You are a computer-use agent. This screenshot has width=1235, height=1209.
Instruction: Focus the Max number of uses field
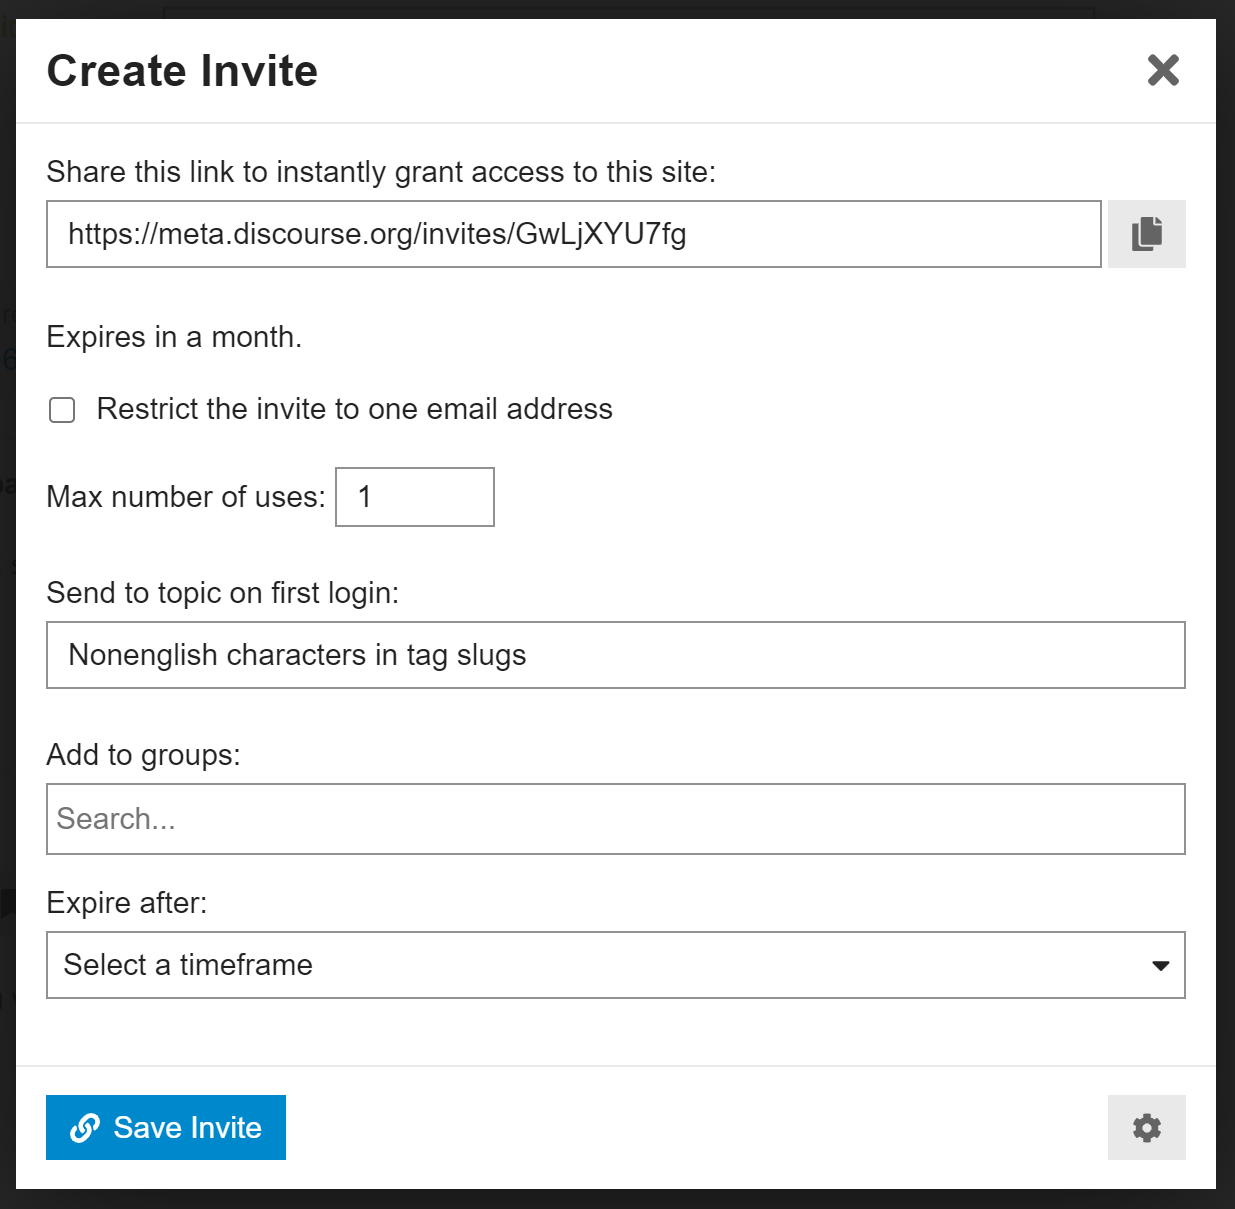(x=414, y=497)
